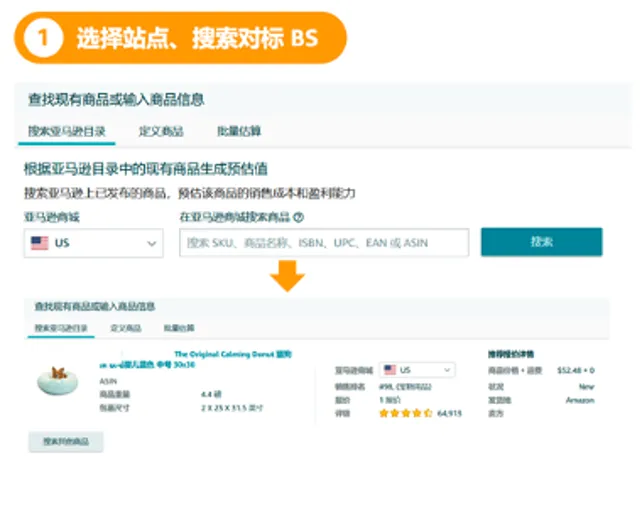The image size is (642, 528).
Task: Click the pet bed product thumbnail
Action: [59, 376]
